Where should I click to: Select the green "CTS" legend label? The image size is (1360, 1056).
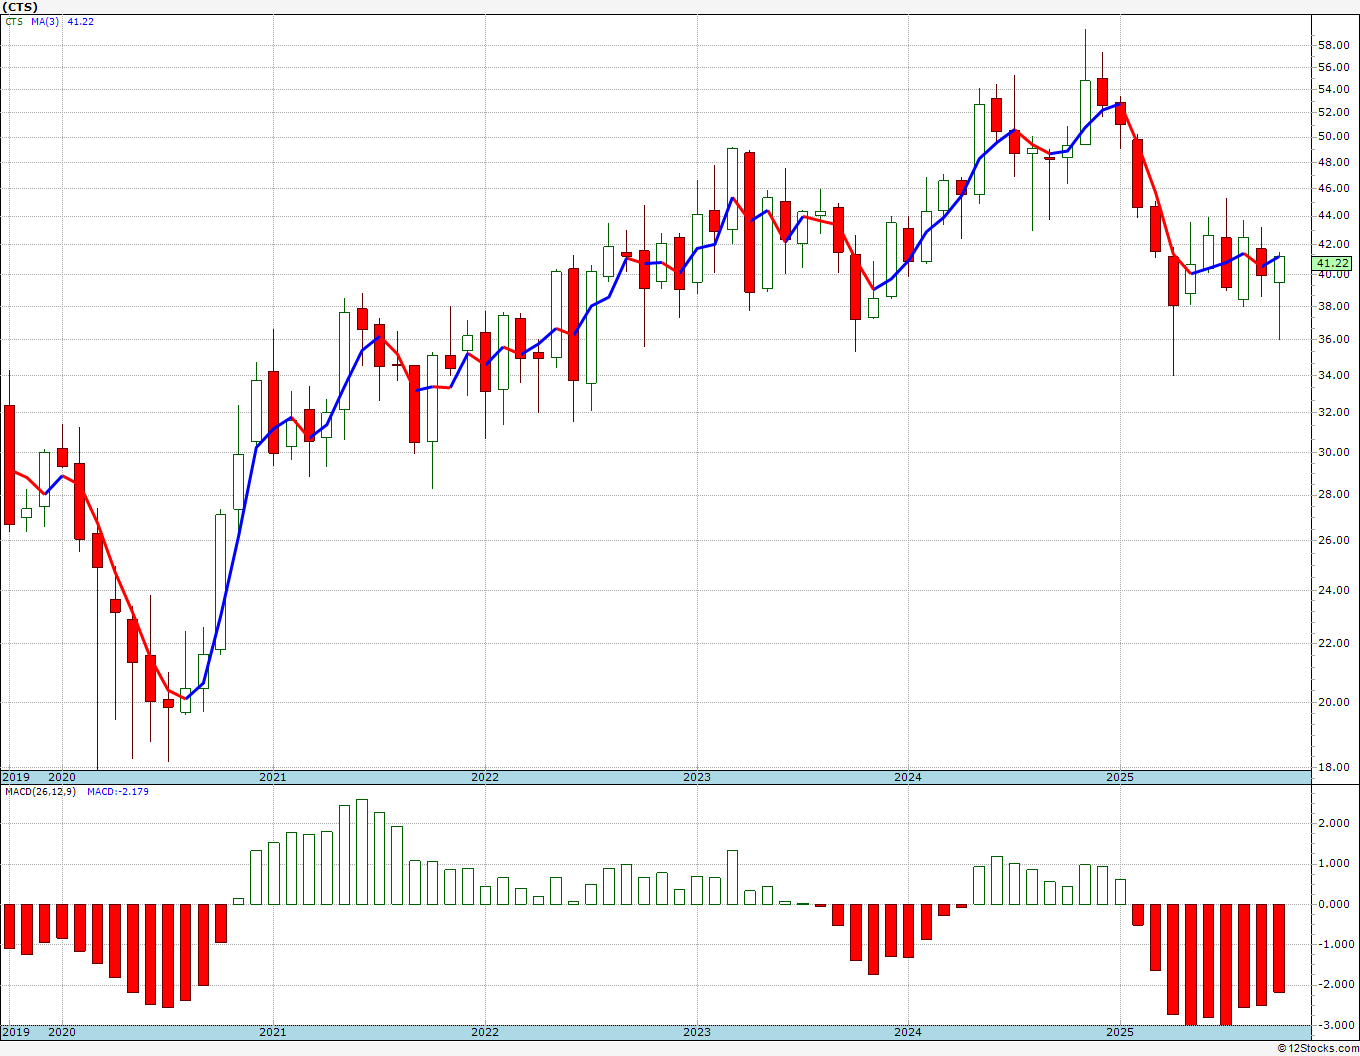(14, 21)
